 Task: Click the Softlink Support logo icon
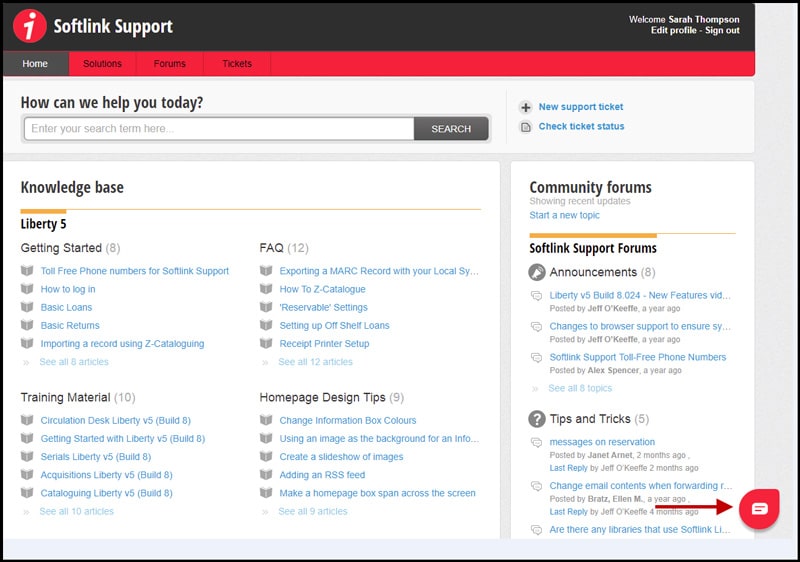point(30,25)
